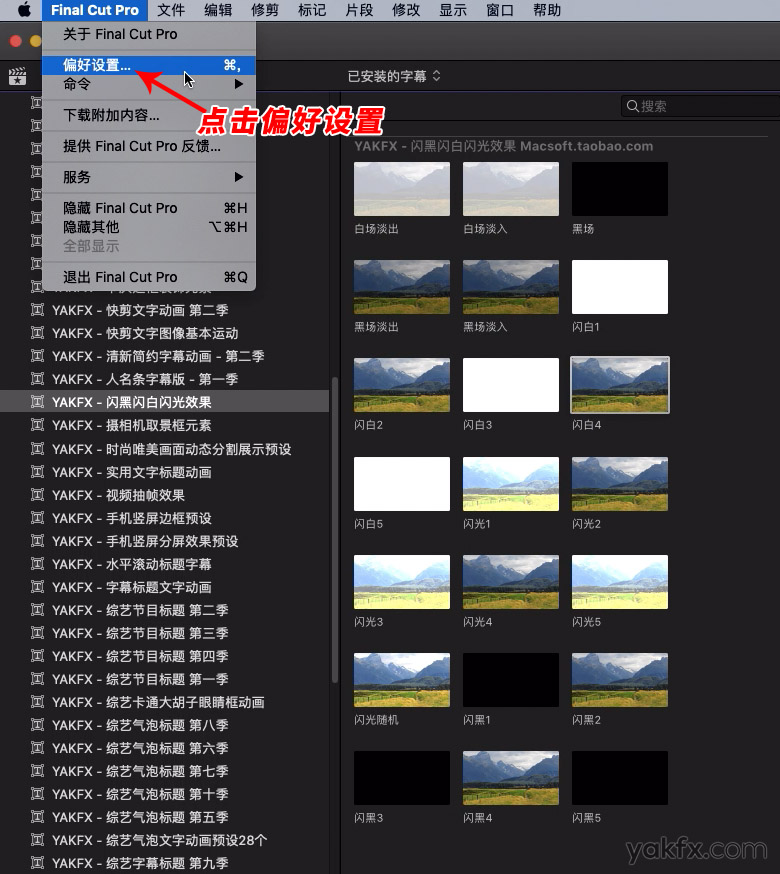Select the 闪黑4 thumbnail

(x=511, y=778)
